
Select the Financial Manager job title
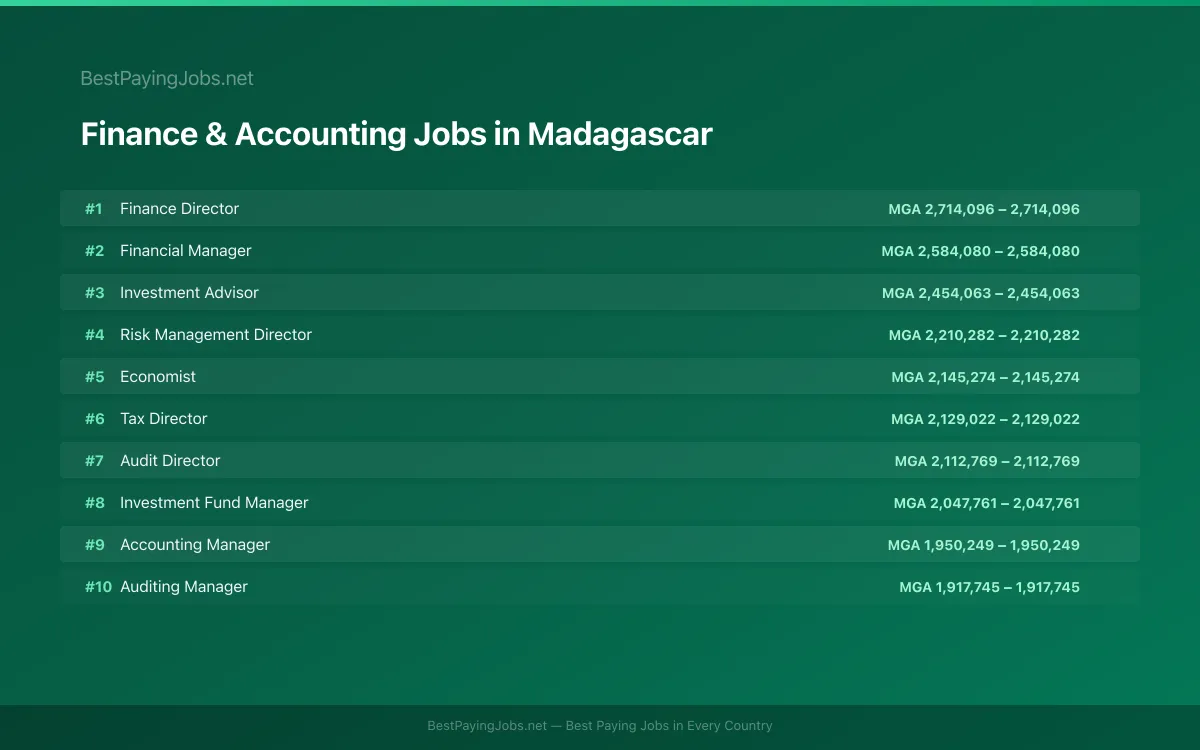click(185, 251)
